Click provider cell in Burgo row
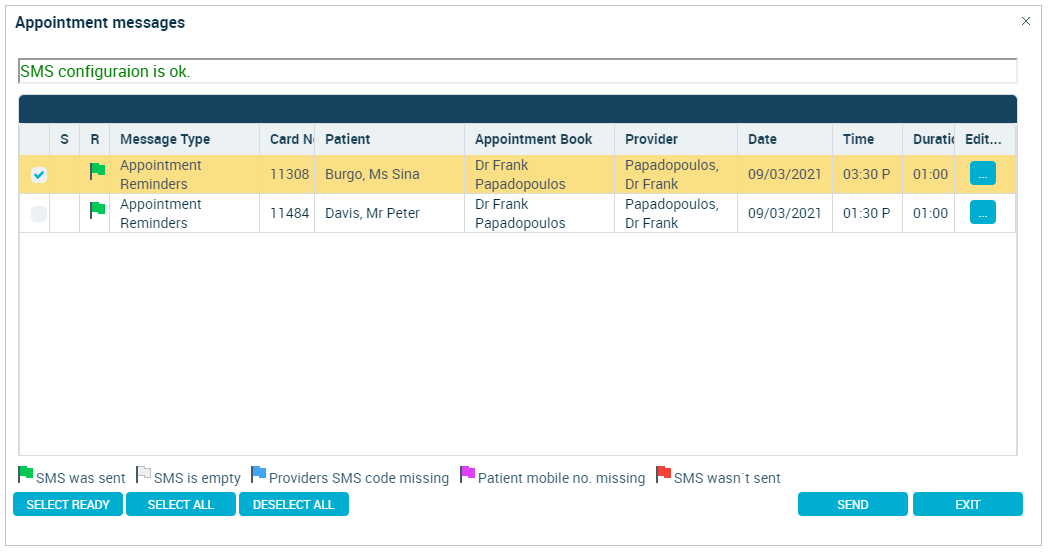 tap(676, 174)
